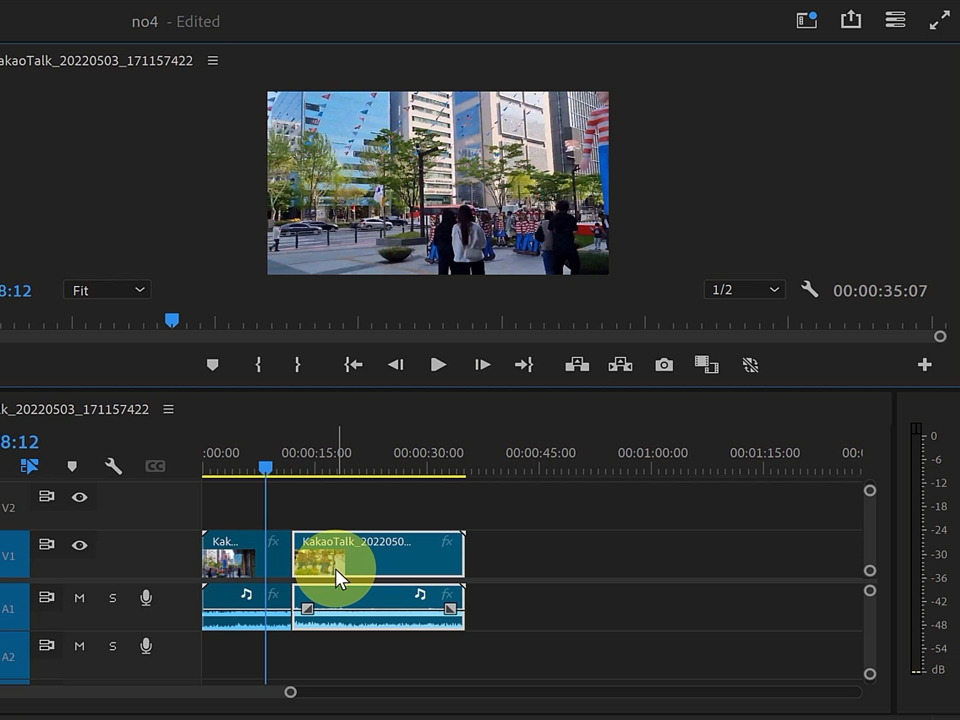Open the Program Monitor panel menu

pos(212,61)
